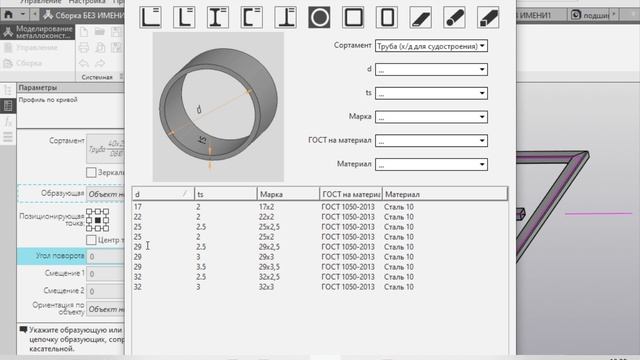
Task: Select Моделирование металлоконструкций toolbar set
Action: click(x=38, y=32)
